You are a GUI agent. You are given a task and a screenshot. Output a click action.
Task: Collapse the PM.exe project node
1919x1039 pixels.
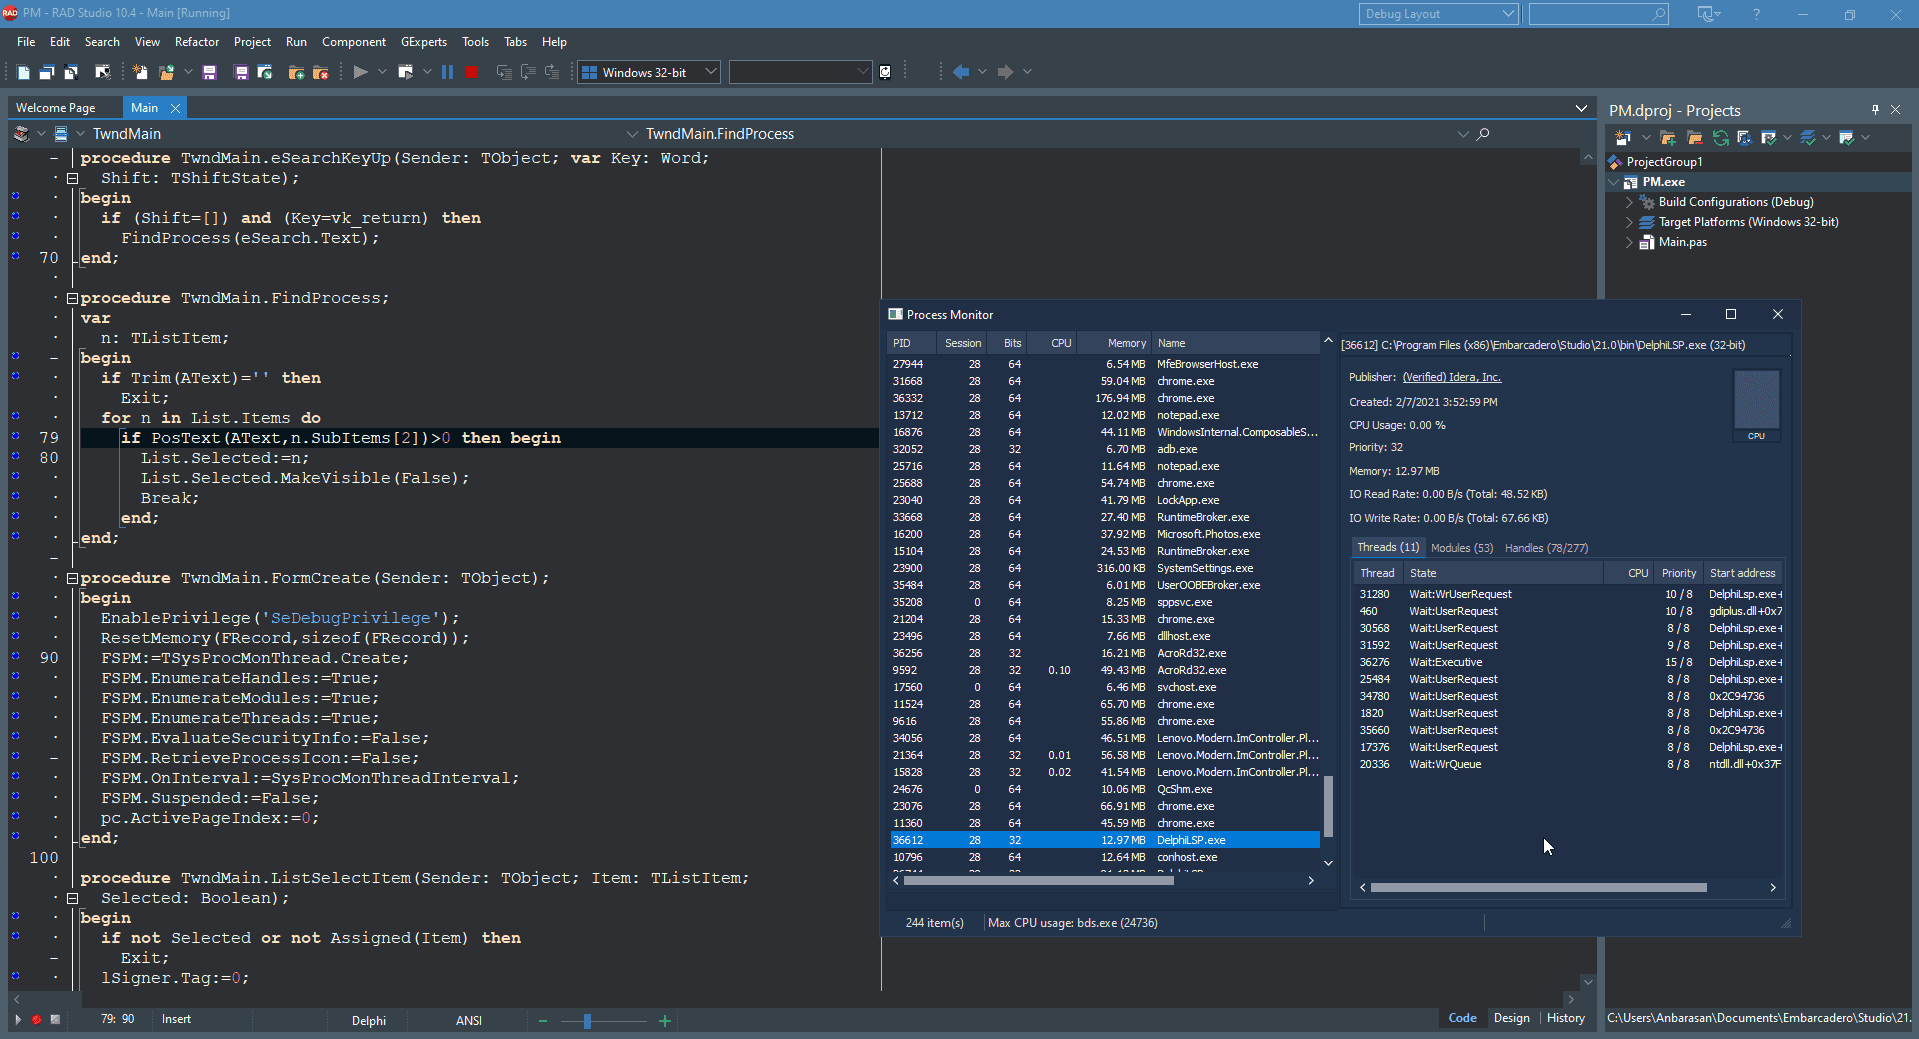coord(1613,182)
